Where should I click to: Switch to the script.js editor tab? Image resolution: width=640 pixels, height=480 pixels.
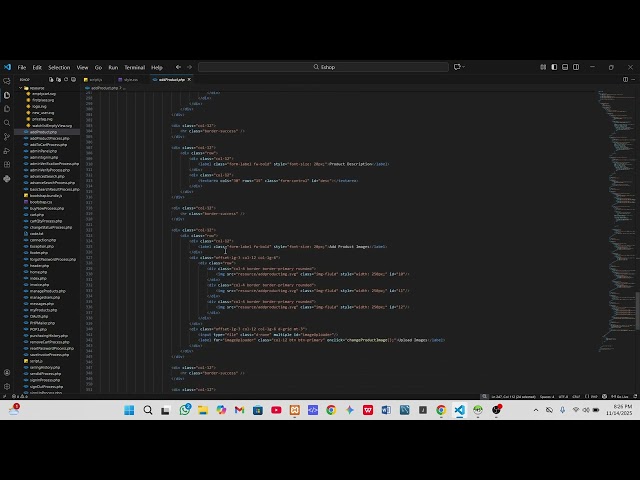[96, 80]
